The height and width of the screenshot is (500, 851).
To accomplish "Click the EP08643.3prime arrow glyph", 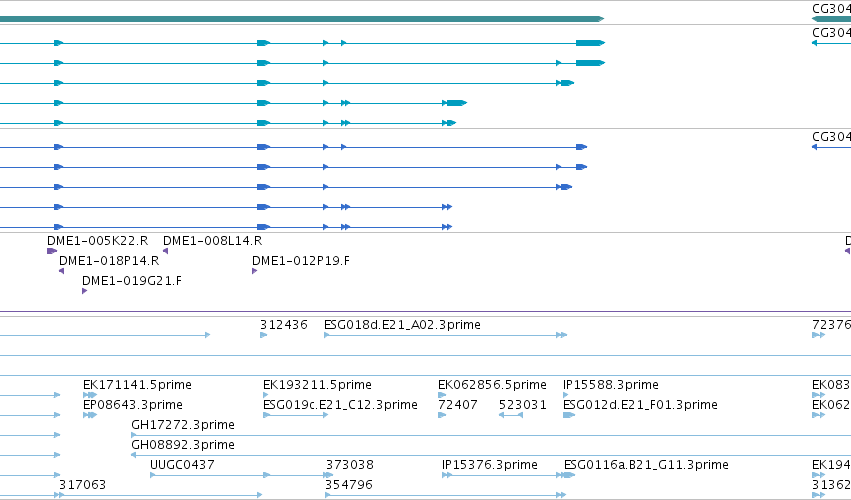I will click(x=90, y=415).
